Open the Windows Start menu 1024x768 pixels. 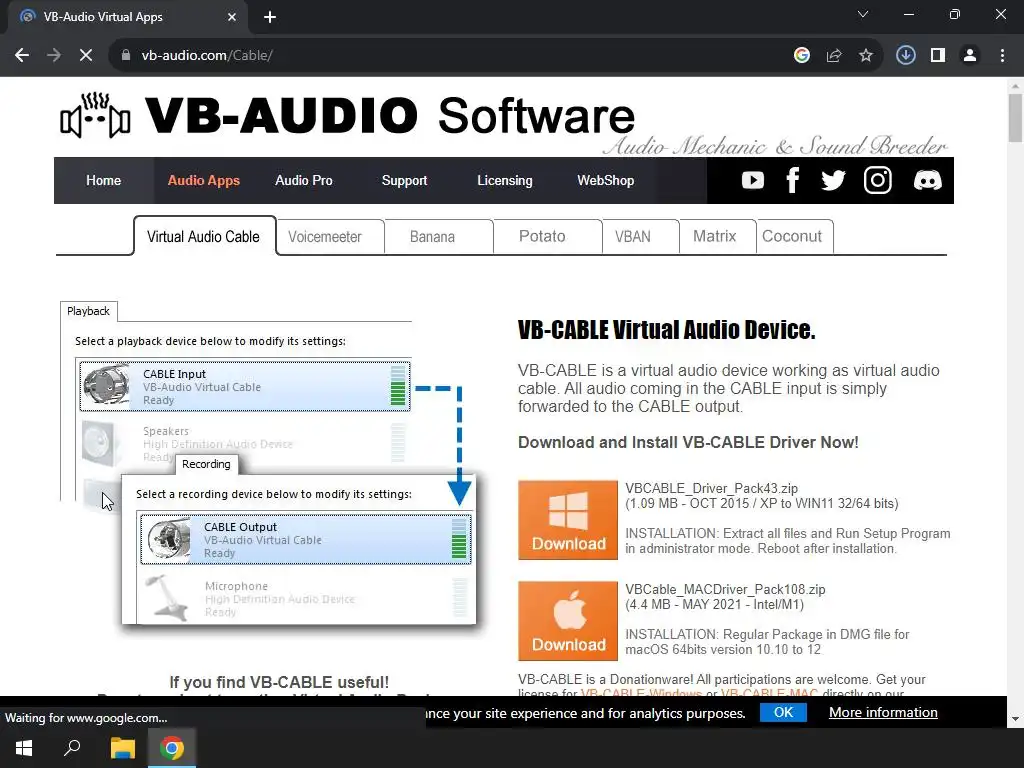[x=24, y=748]
